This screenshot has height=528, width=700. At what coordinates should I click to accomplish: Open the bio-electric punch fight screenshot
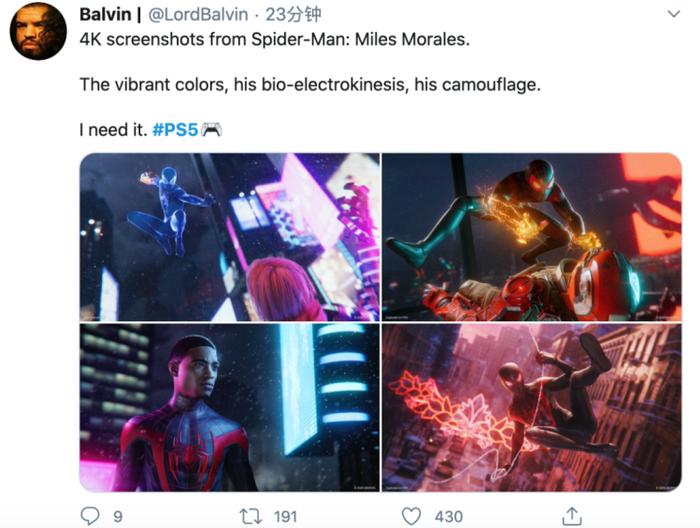(x=532, y=237)
